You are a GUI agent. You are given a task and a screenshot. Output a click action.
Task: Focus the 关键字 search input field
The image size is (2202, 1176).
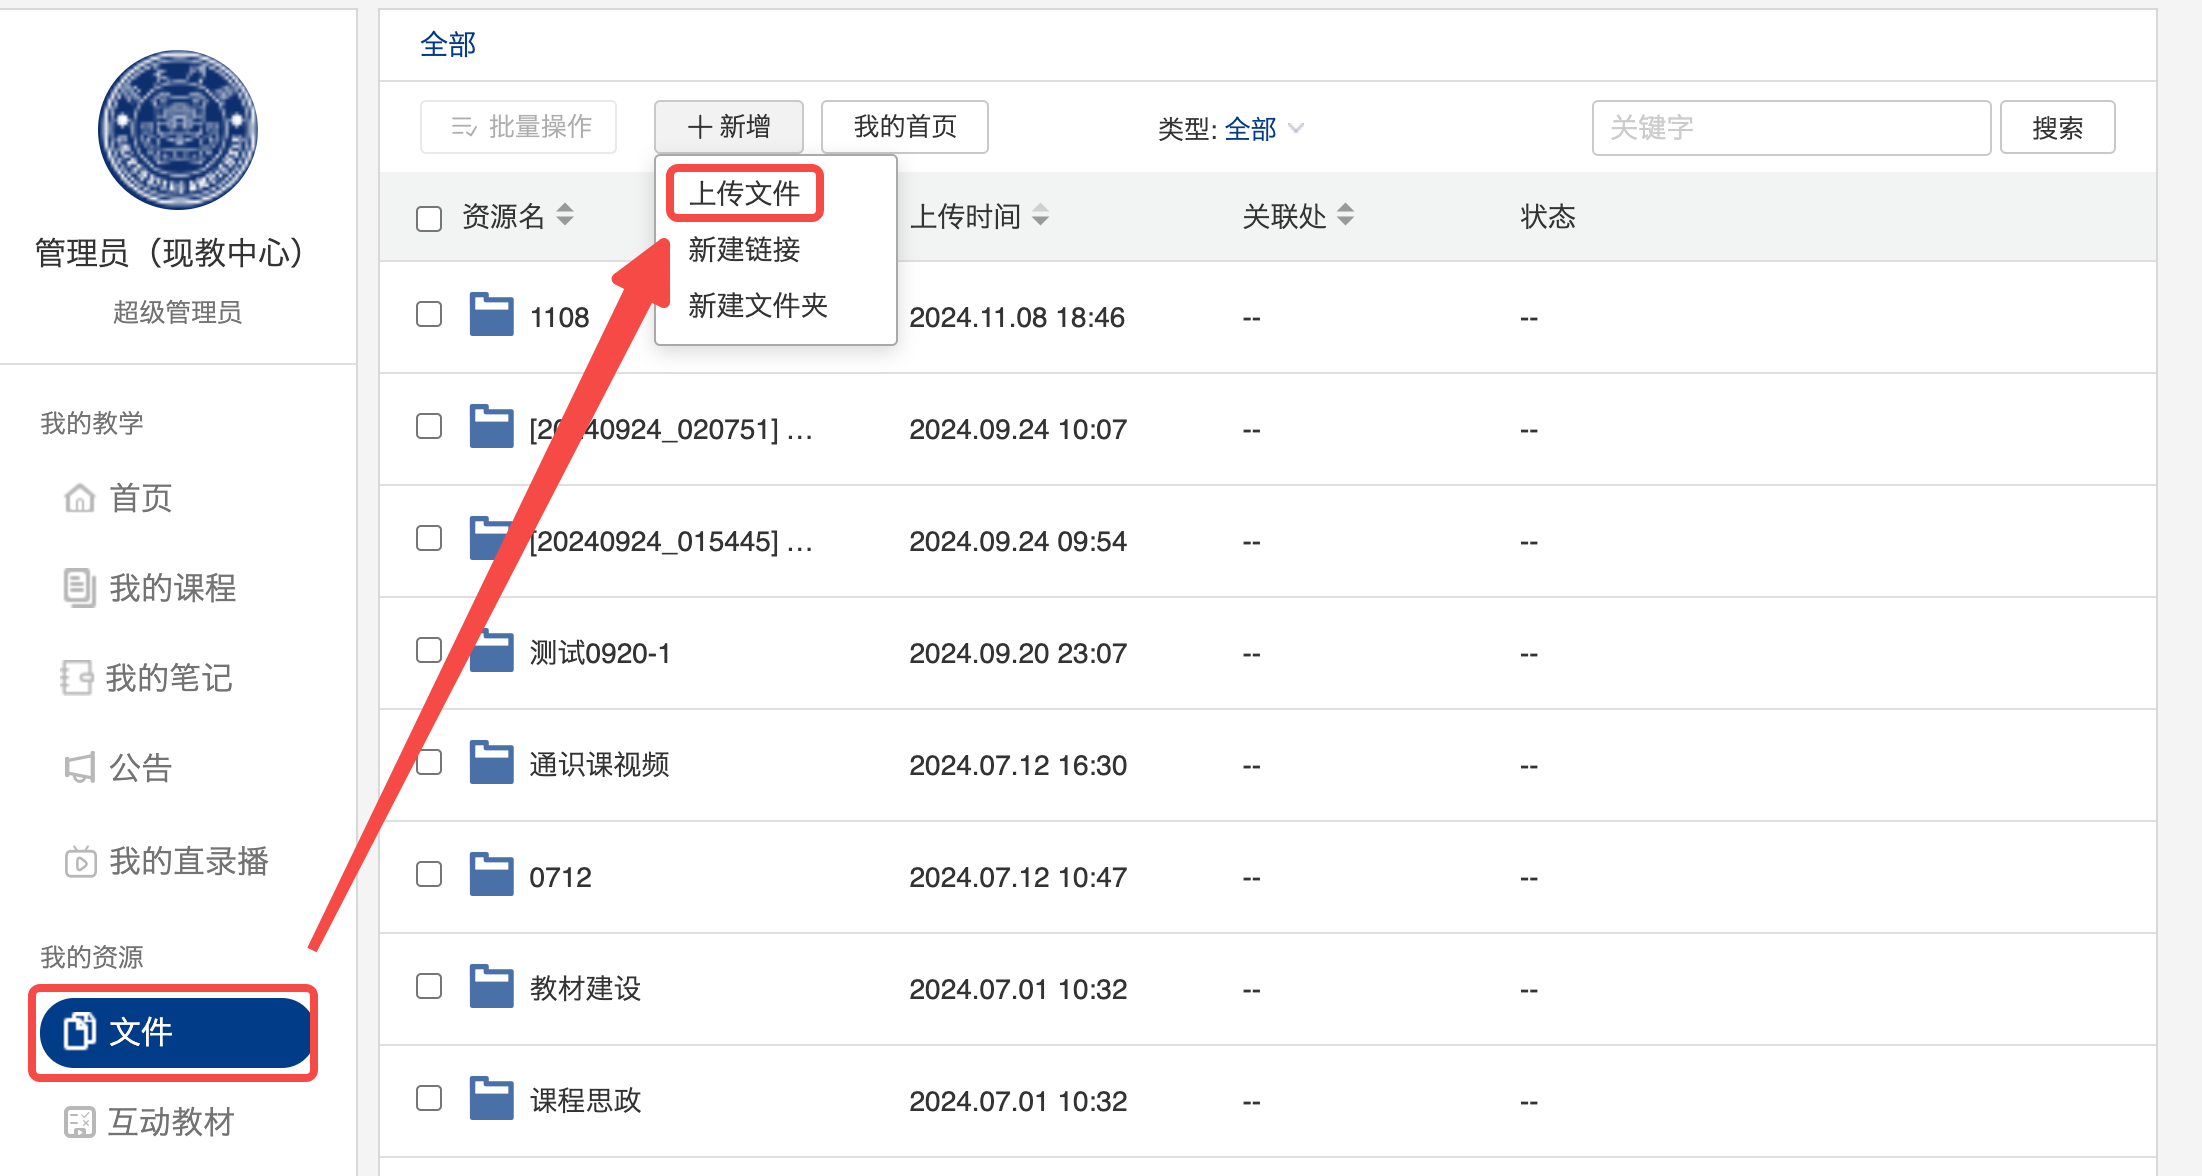point(1790,128)
